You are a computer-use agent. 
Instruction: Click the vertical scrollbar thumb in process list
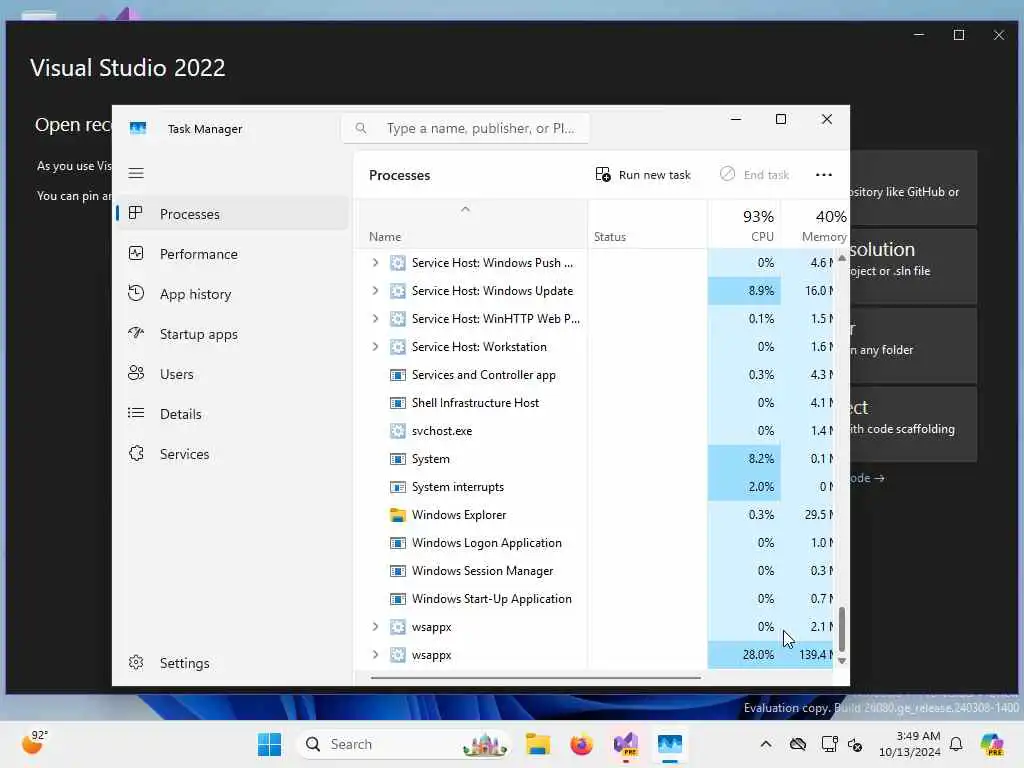pyautogui.click(x=842, y=629)
